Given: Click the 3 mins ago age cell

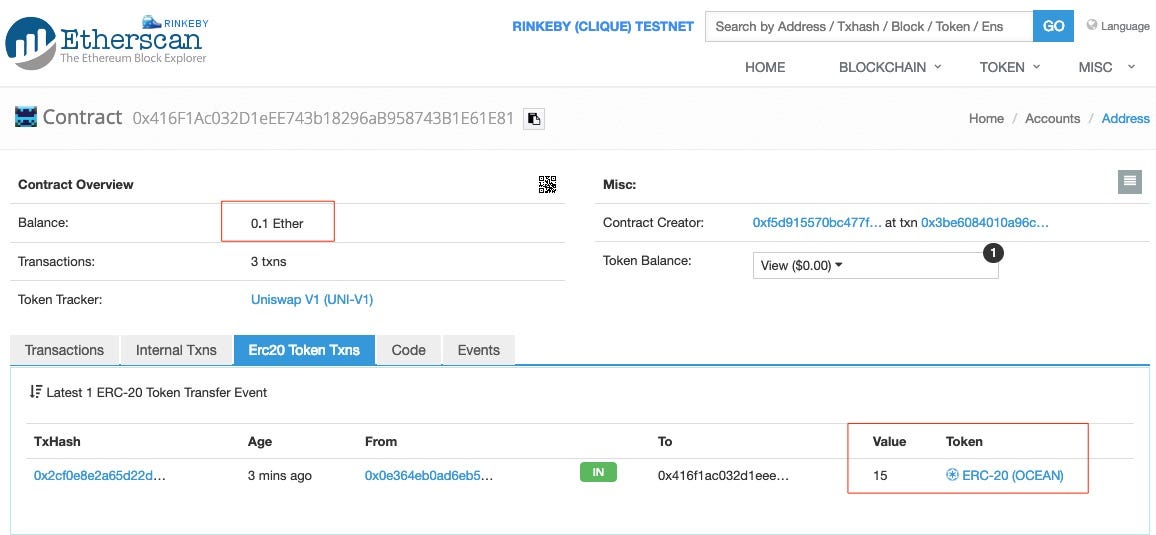Looking at the screenshot, I should pos(279,476).
